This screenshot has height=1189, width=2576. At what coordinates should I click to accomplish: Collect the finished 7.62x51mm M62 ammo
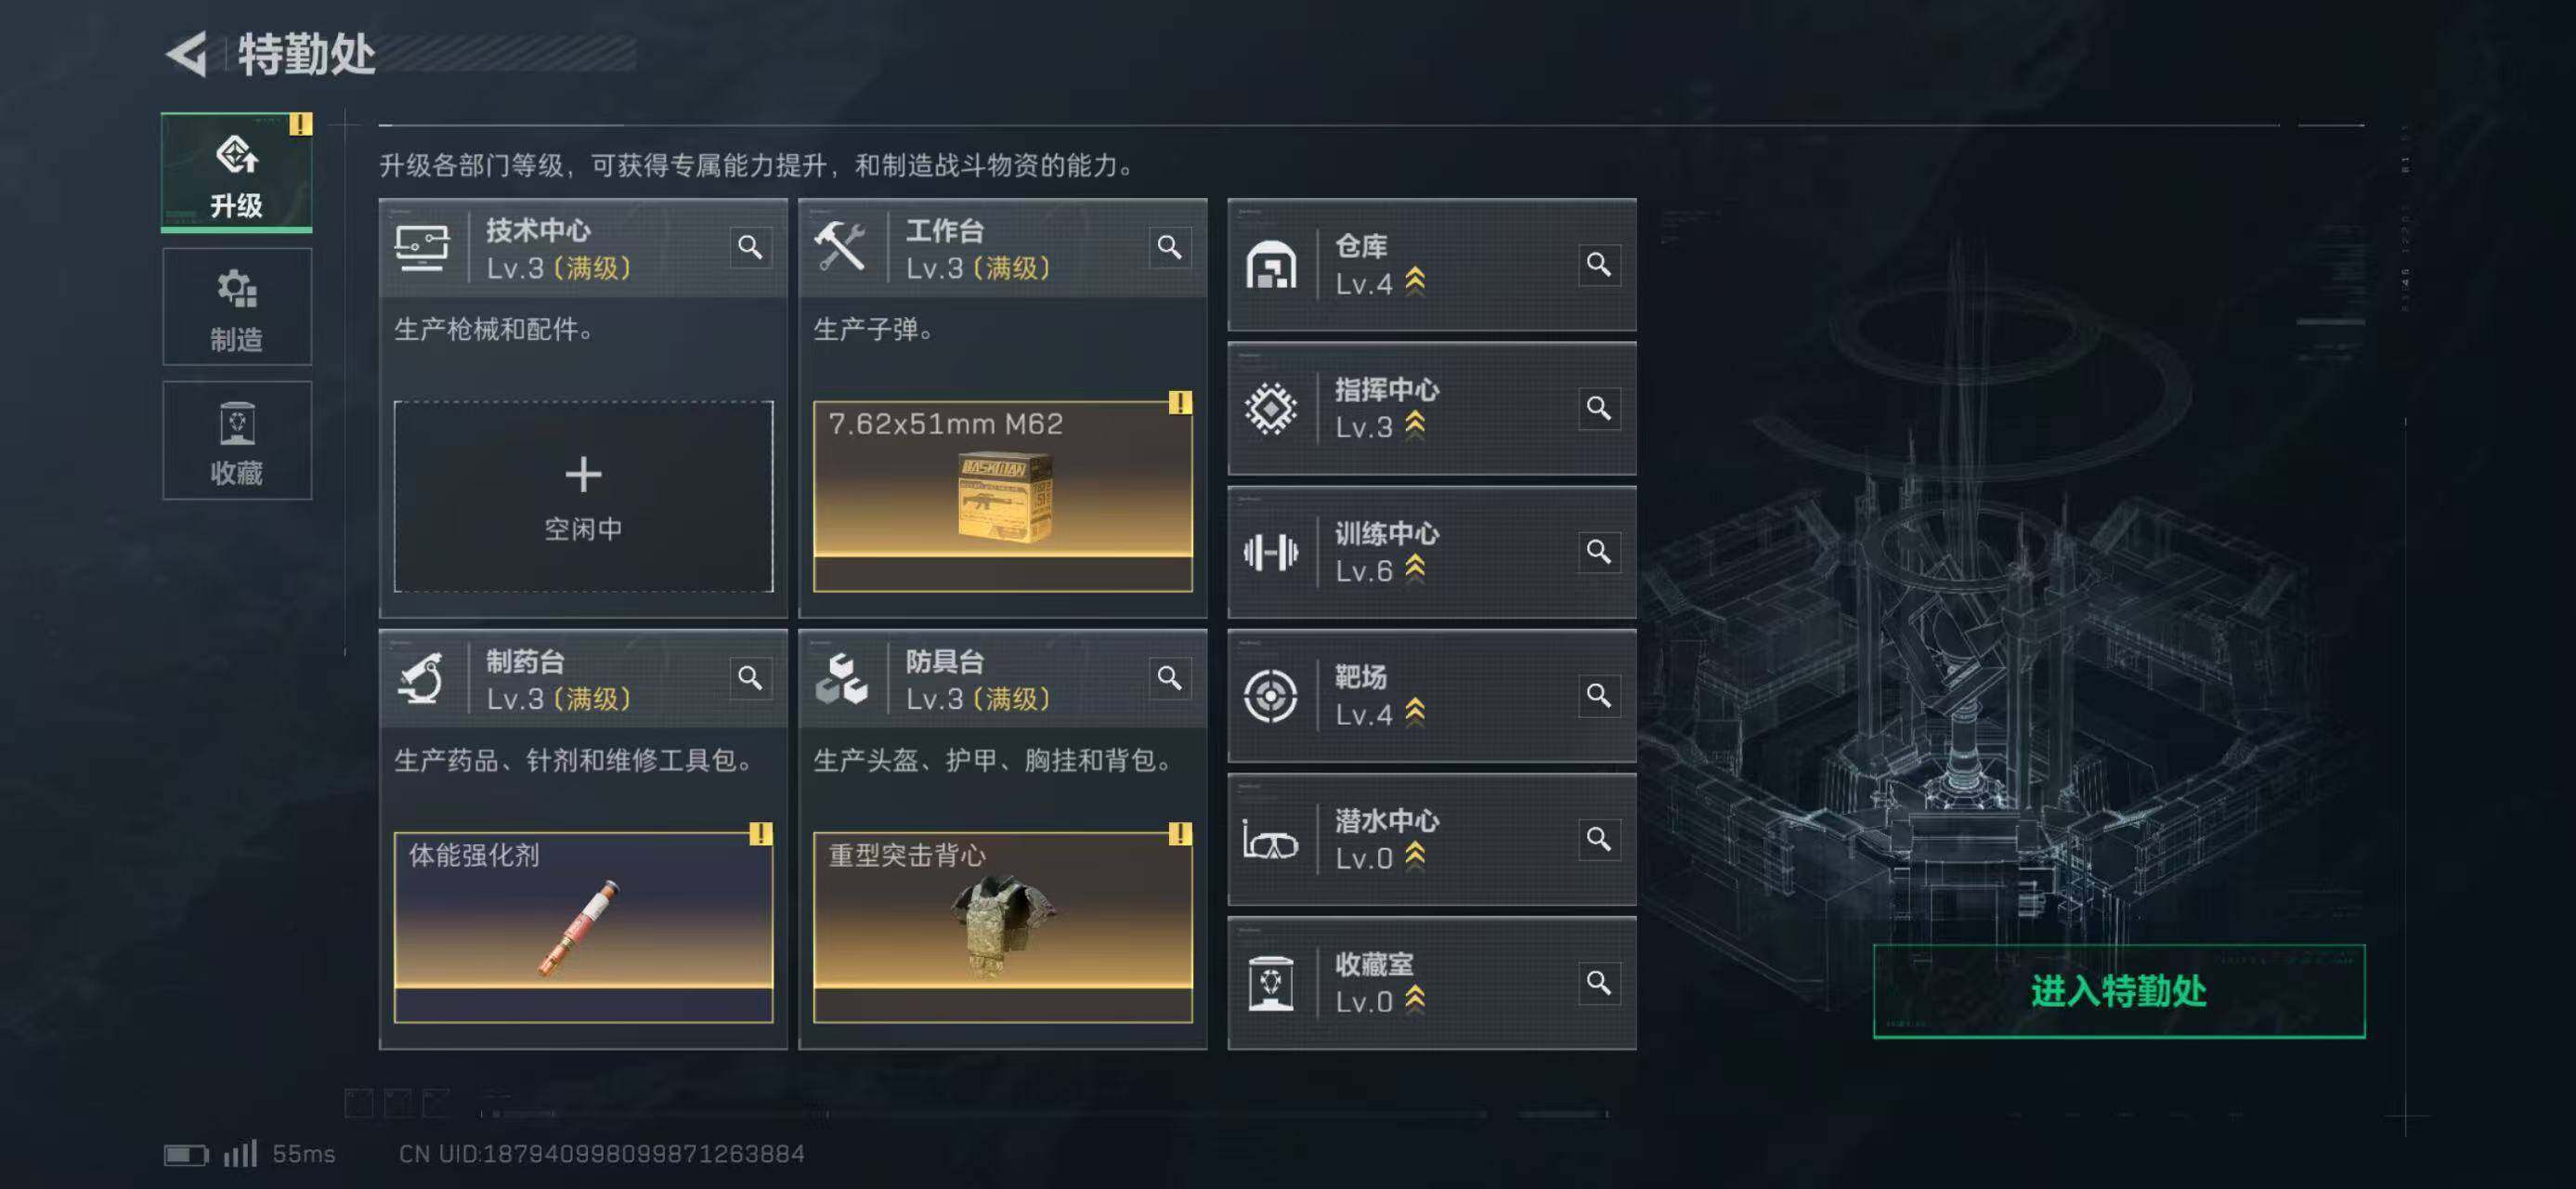pos(1003,497)
